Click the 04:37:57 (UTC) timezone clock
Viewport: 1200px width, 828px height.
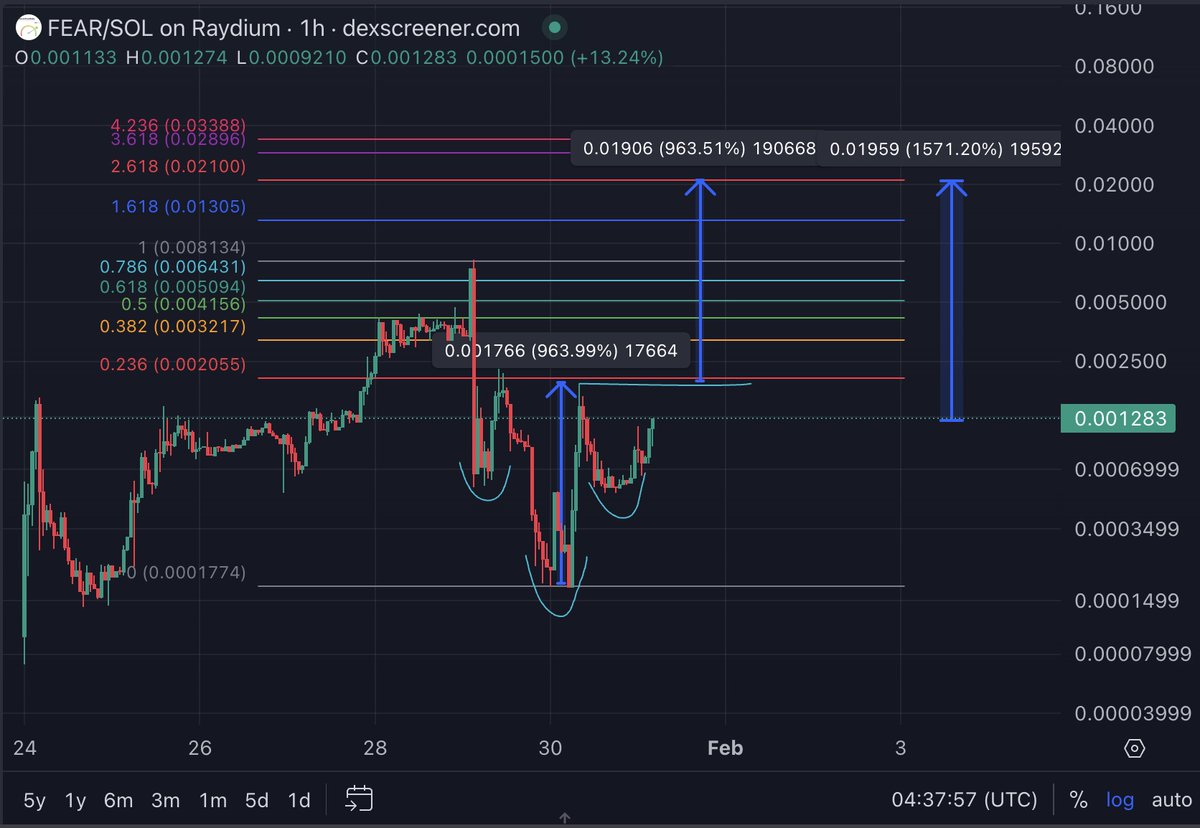click(x=966, y=800)
